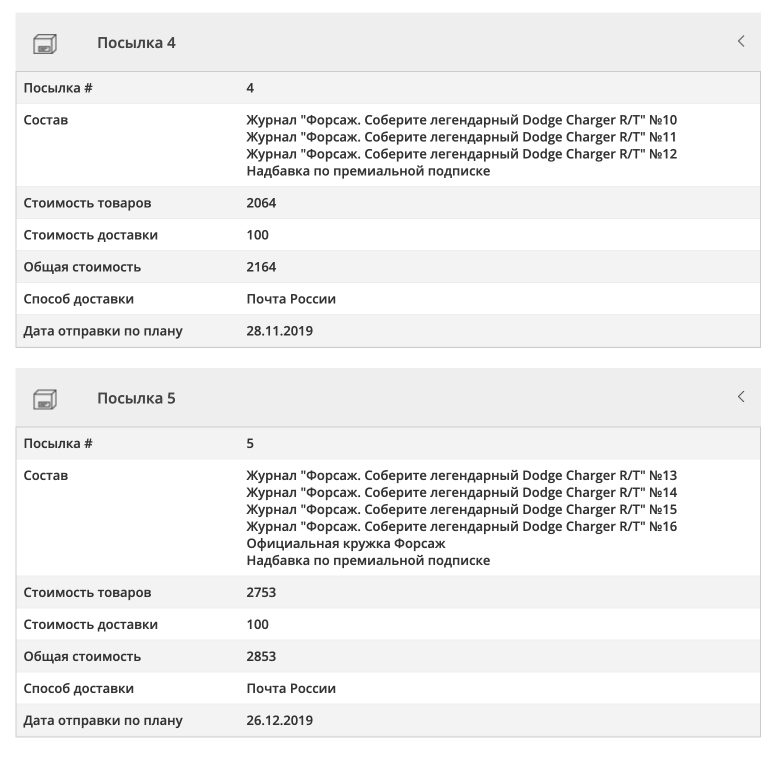The width and height of the screenshot is (779, 780).
Task: Select the Dodge Charger magazine №15 line
Action: (461, 510)
